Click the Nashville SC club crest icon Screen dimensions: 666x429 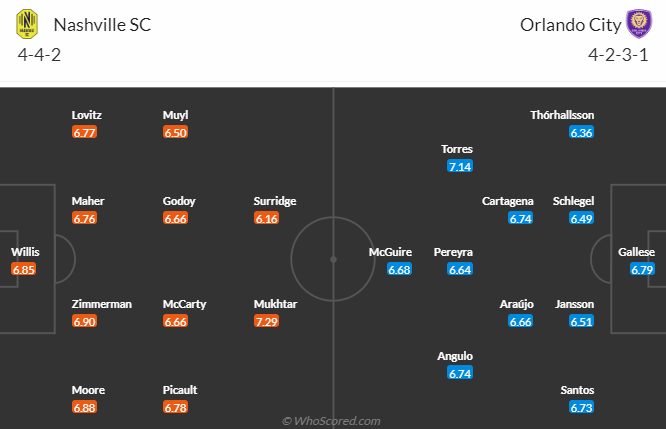pyautogui.click(x=27, y=24)
